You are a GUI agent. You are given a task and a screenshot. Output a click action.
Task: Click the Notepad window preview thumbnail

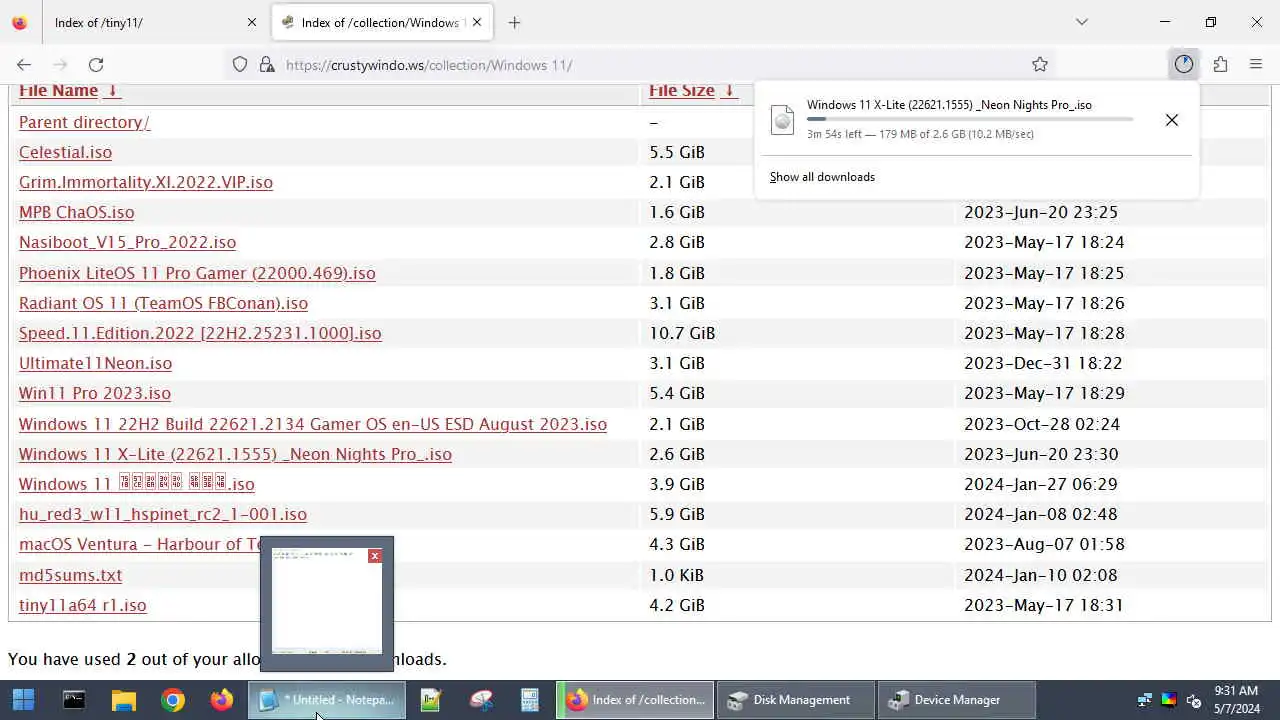point(327,602)
